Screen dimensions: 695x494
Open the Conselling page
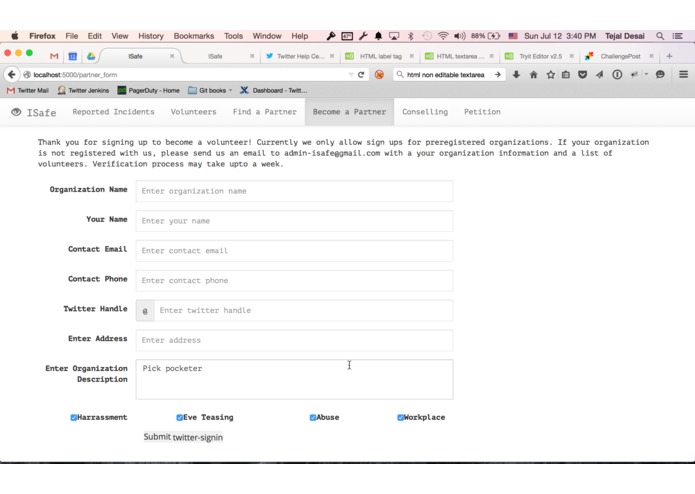click(x=425, y=112)
